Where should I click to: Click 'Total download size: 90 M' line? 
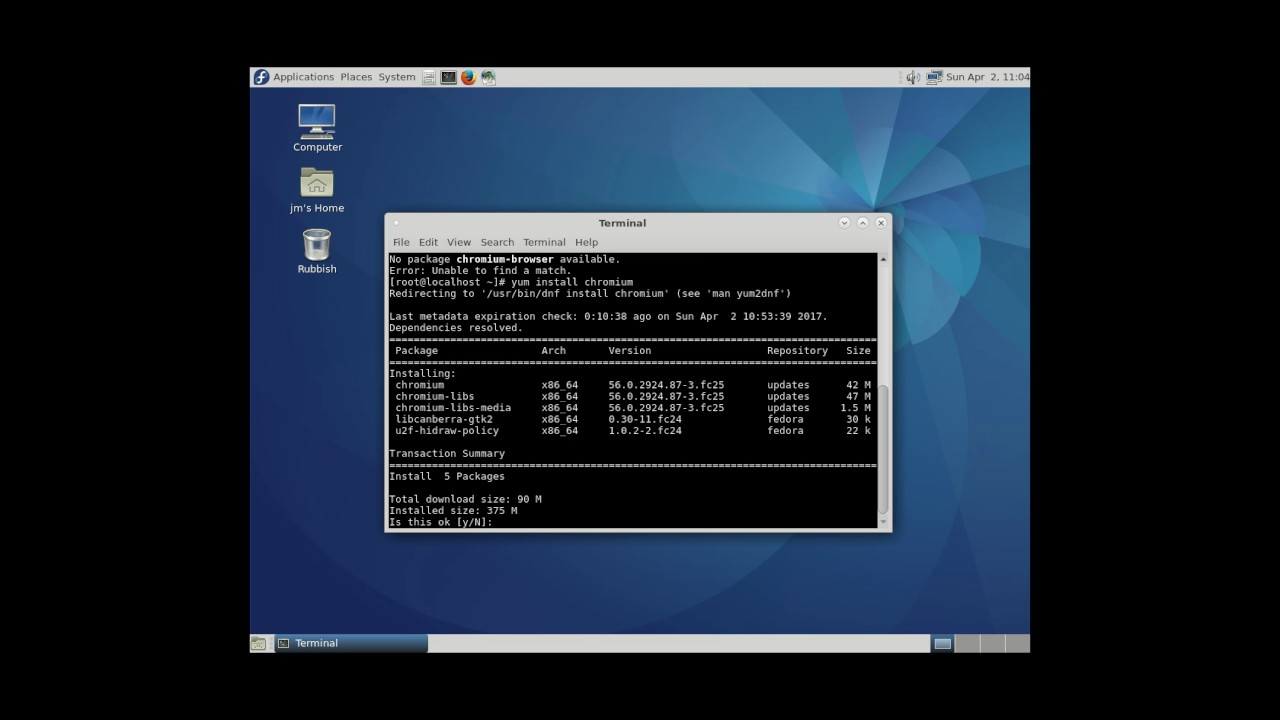(x=465, y=499)
